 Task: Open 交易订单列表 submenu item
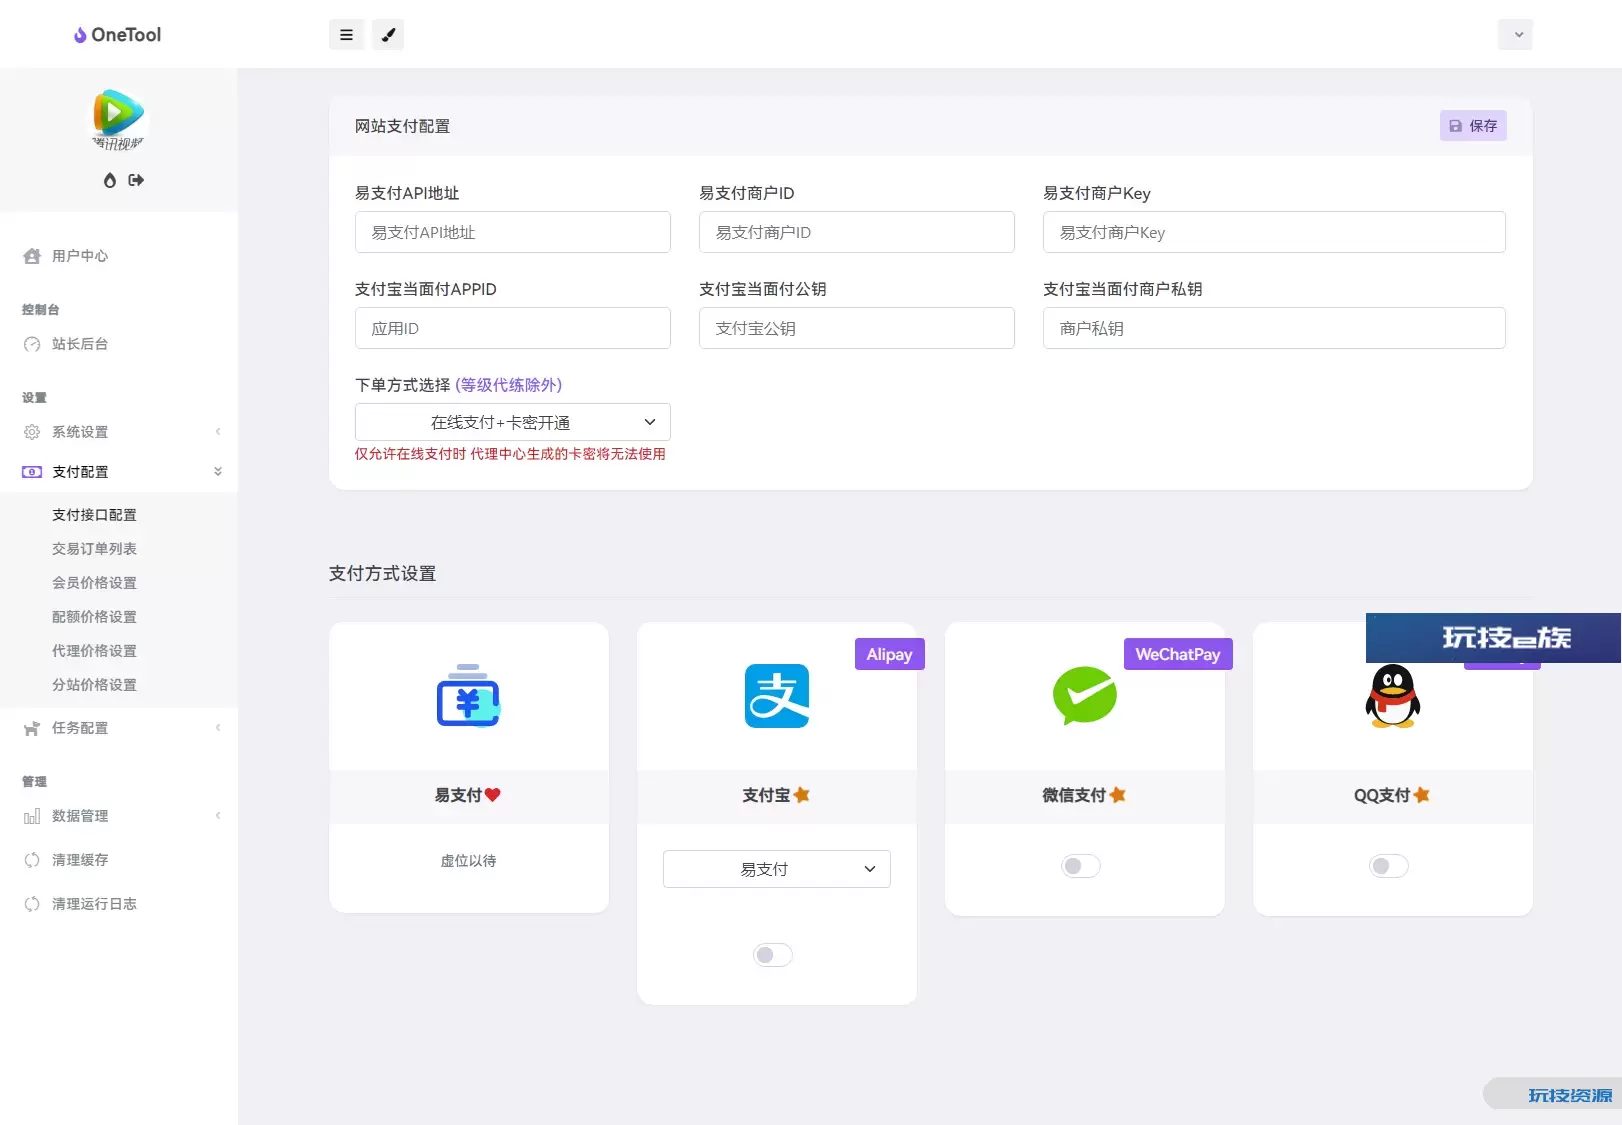coord(94,549)
